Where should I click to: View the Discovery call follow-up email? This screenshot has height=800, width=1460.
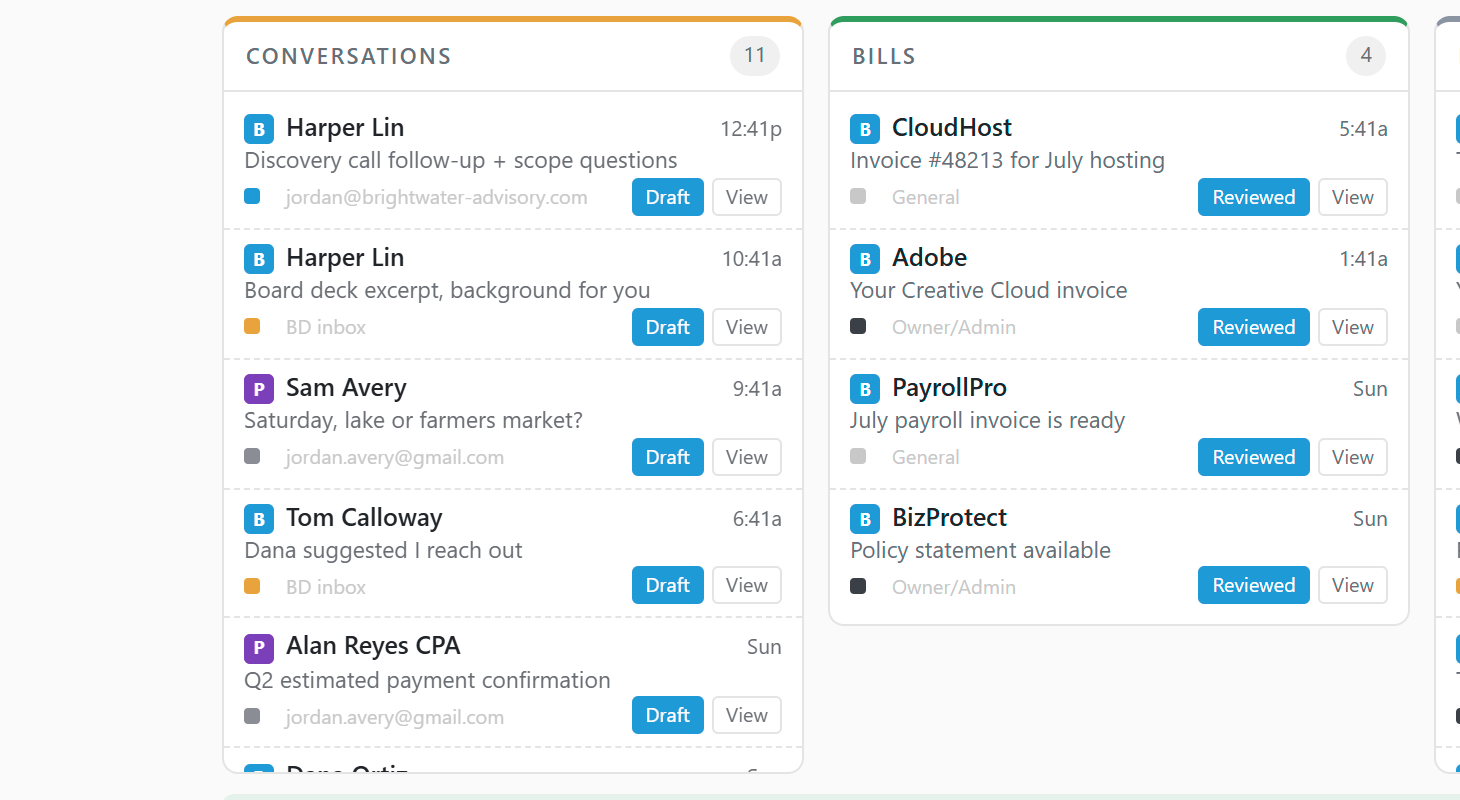click(747, 197)
